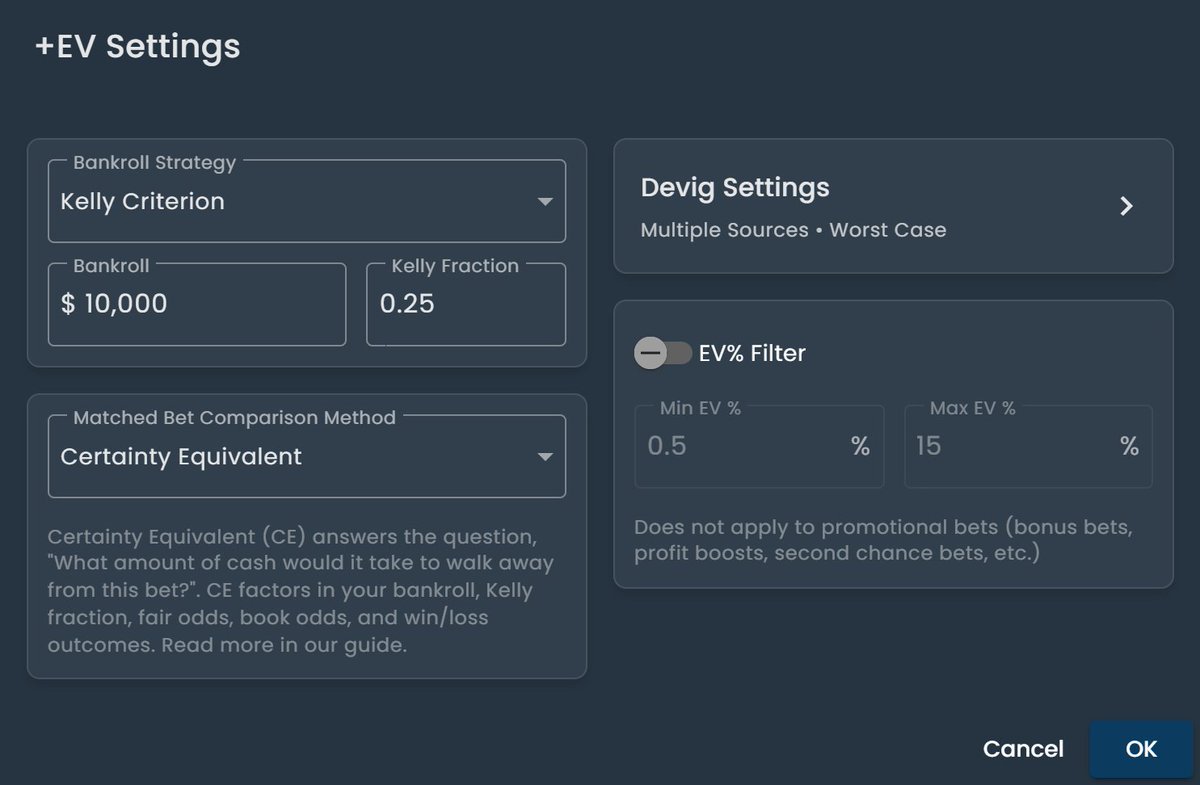Toggle the EV% Filter switch
Viewport: 1200px width, 785px height.
[663, 353]
